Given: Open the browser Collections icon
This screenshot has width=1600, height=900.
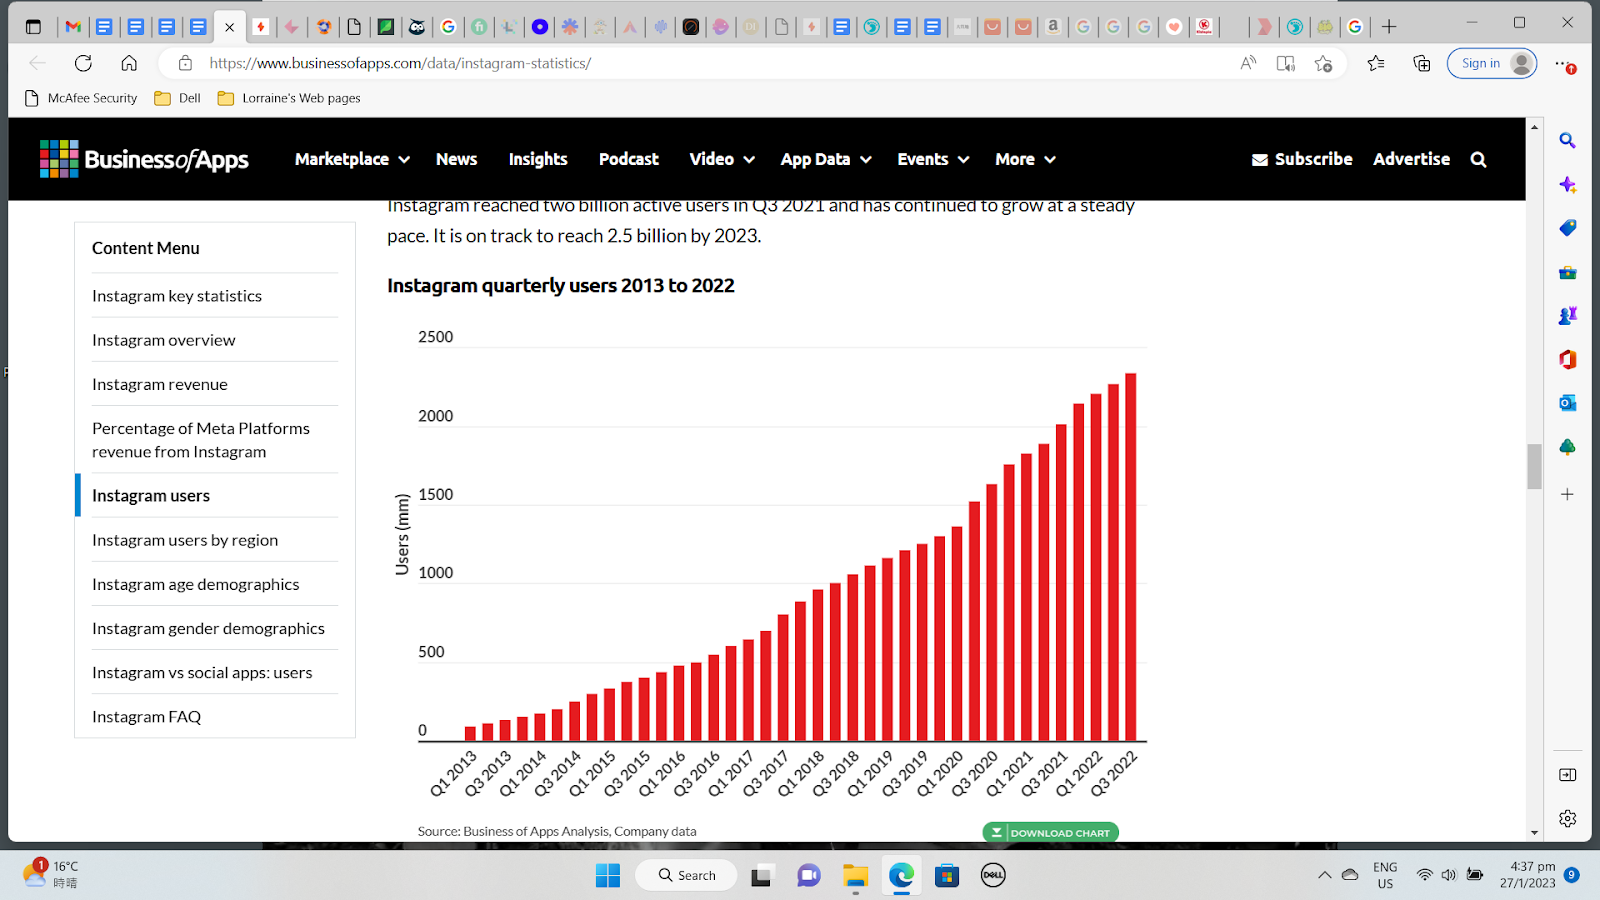Looking at the screenshot, I should pyautogui.click(x=1421, y=63).
